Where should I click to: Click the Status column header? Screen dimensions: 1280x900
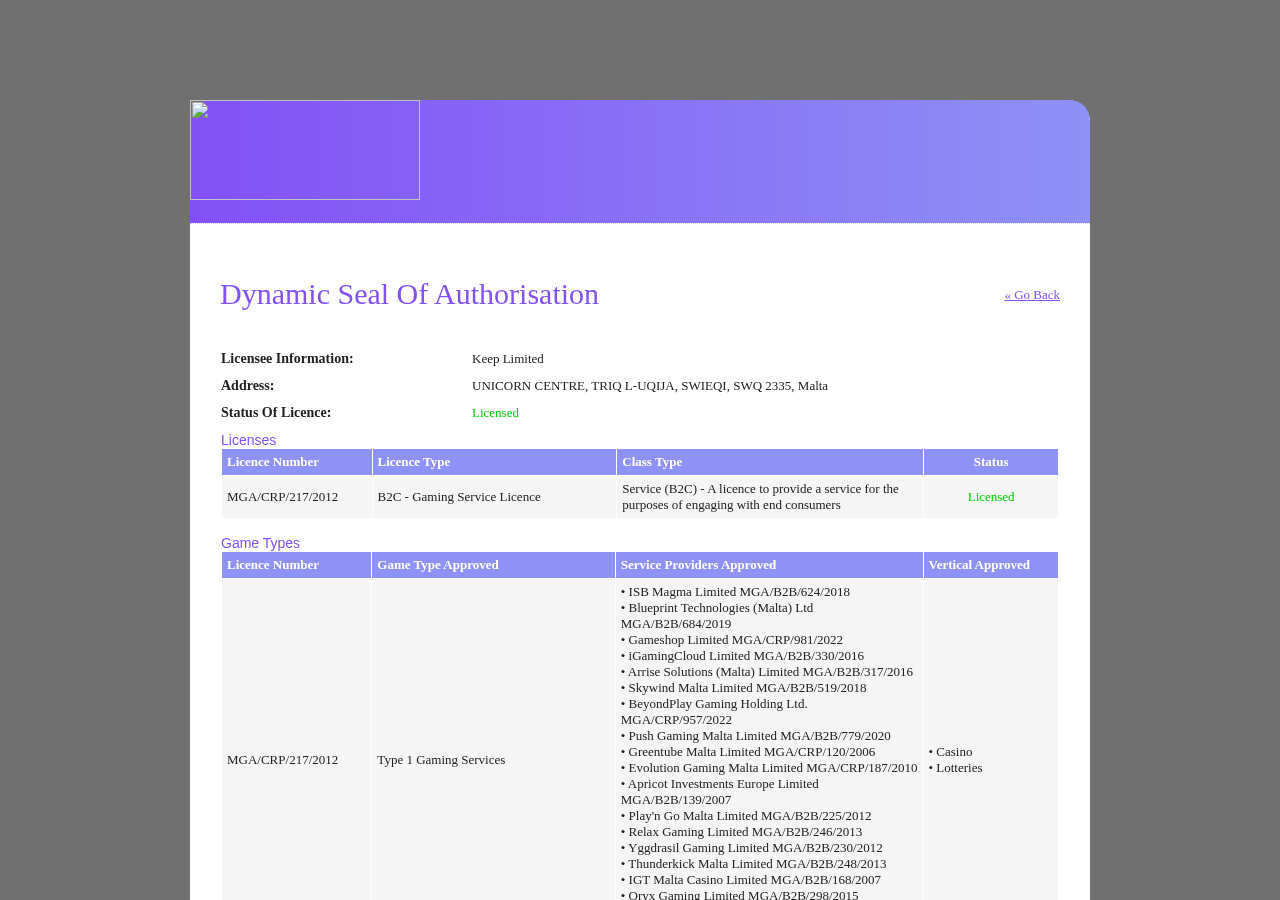pos(991,462)
